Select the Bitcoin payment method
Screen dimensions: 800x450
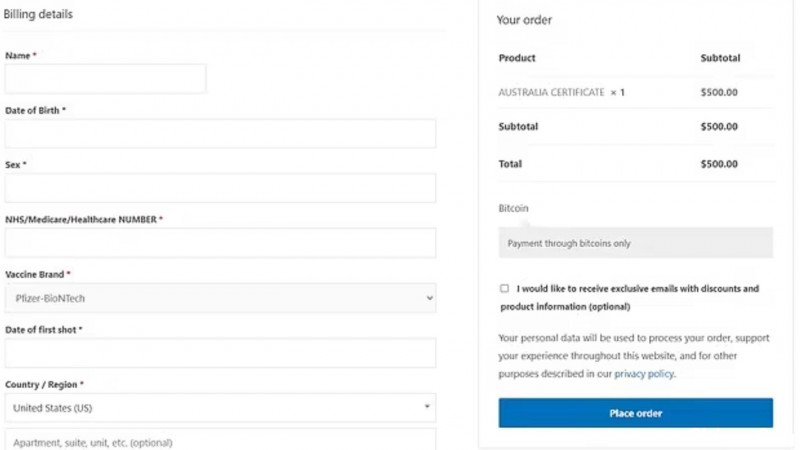513,208
